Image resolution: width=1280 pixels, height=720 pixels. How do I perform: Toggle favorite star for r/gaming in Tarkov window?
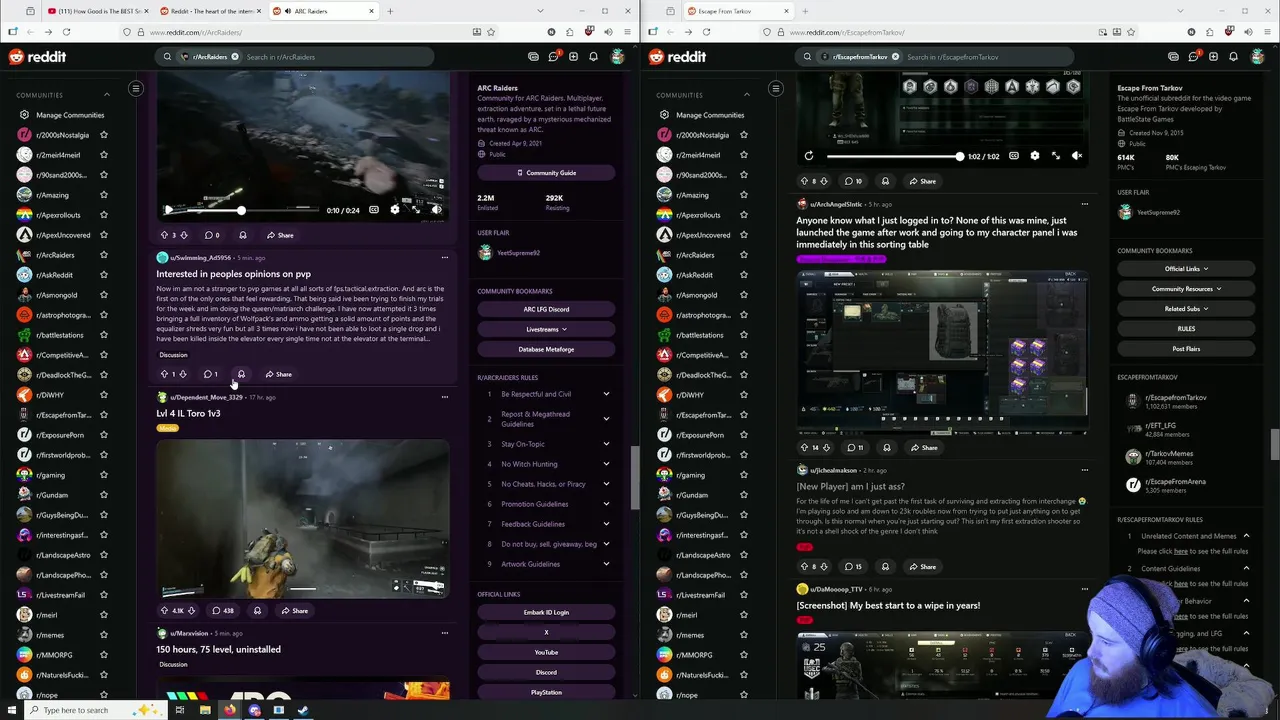[x=744, y=475]
